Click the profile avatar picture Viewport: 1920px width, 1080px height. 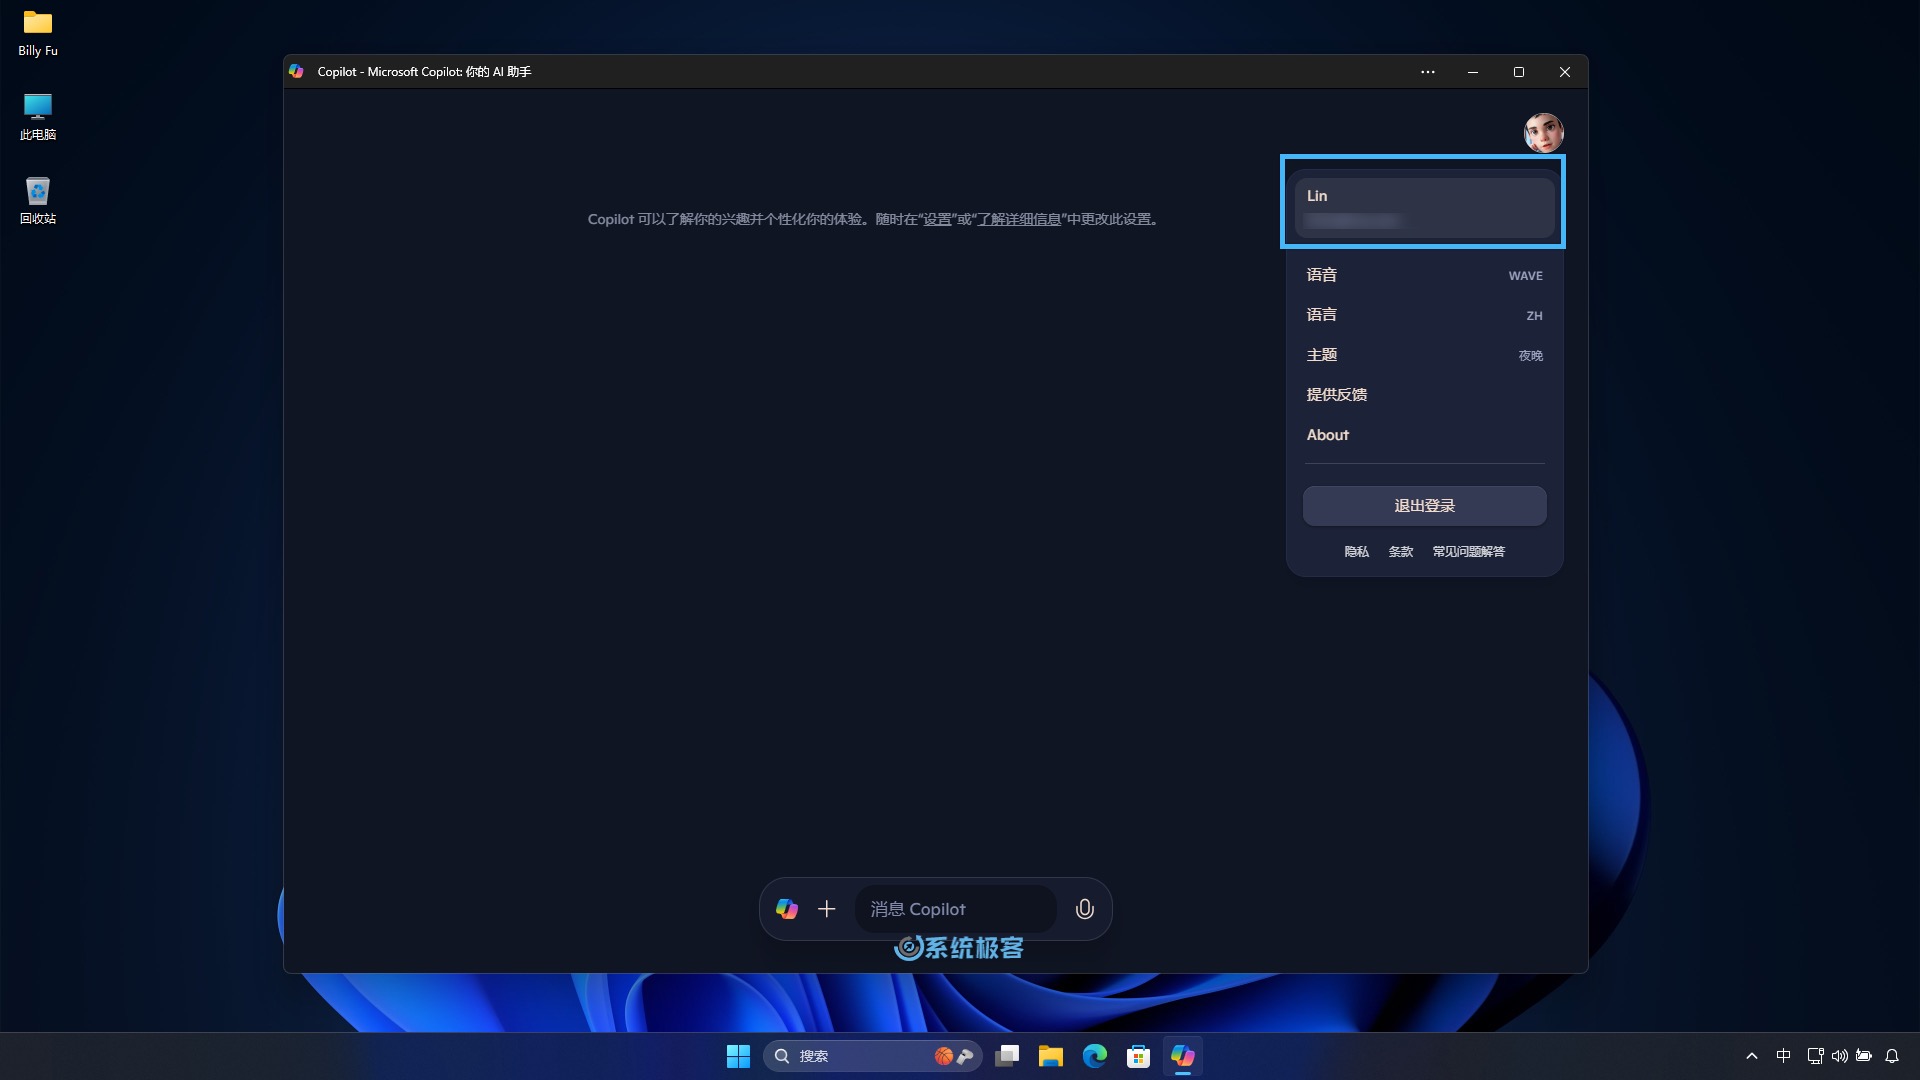pyautogui.click(x=1544, y=132)
